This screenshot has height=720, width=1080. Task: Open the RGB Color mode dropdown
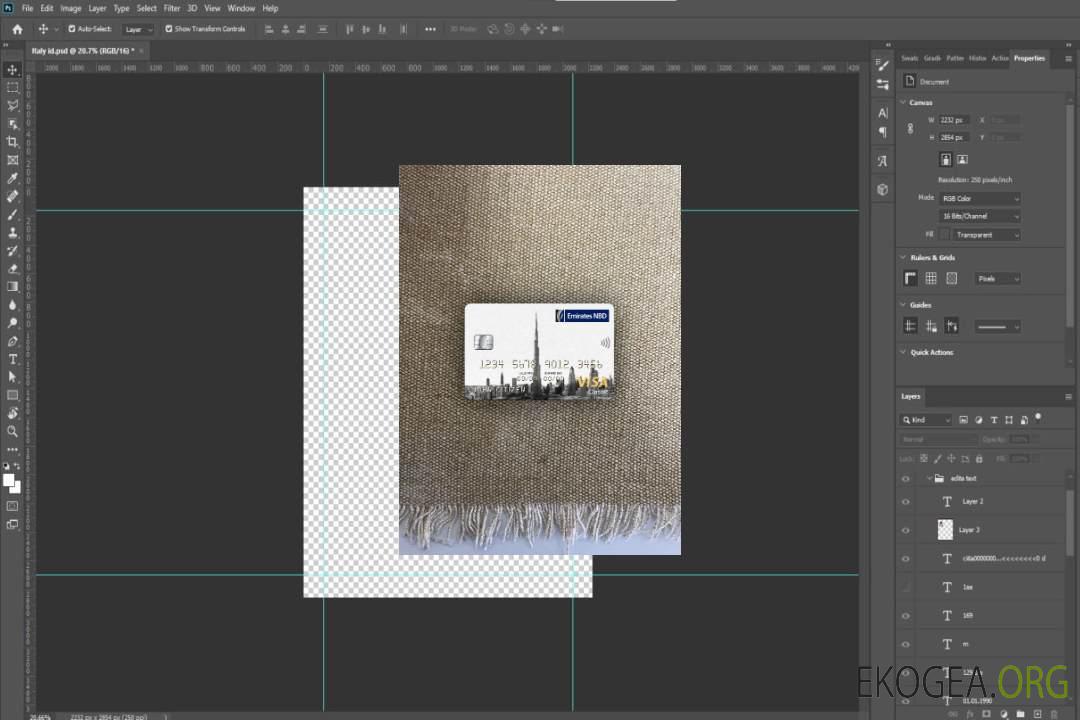click(x=980, y=198)
